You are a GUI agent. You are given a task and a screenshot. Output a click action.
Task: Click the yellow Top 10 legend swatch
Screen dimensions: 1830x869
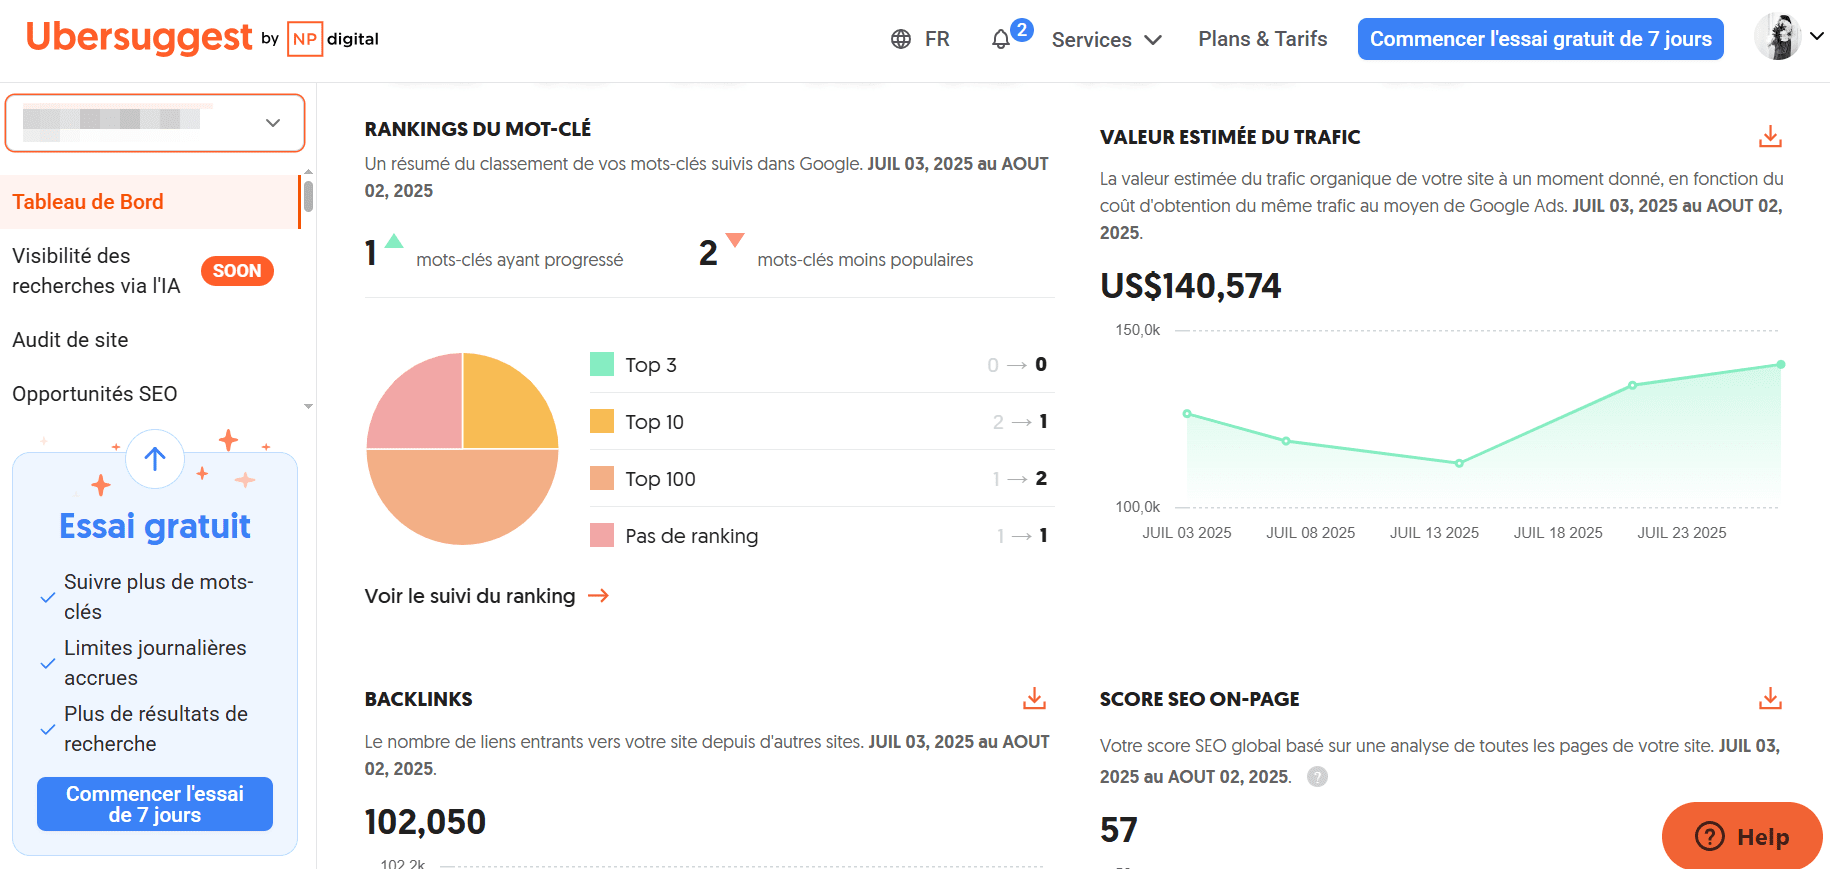pyautogui.click(x=602, y=421)
